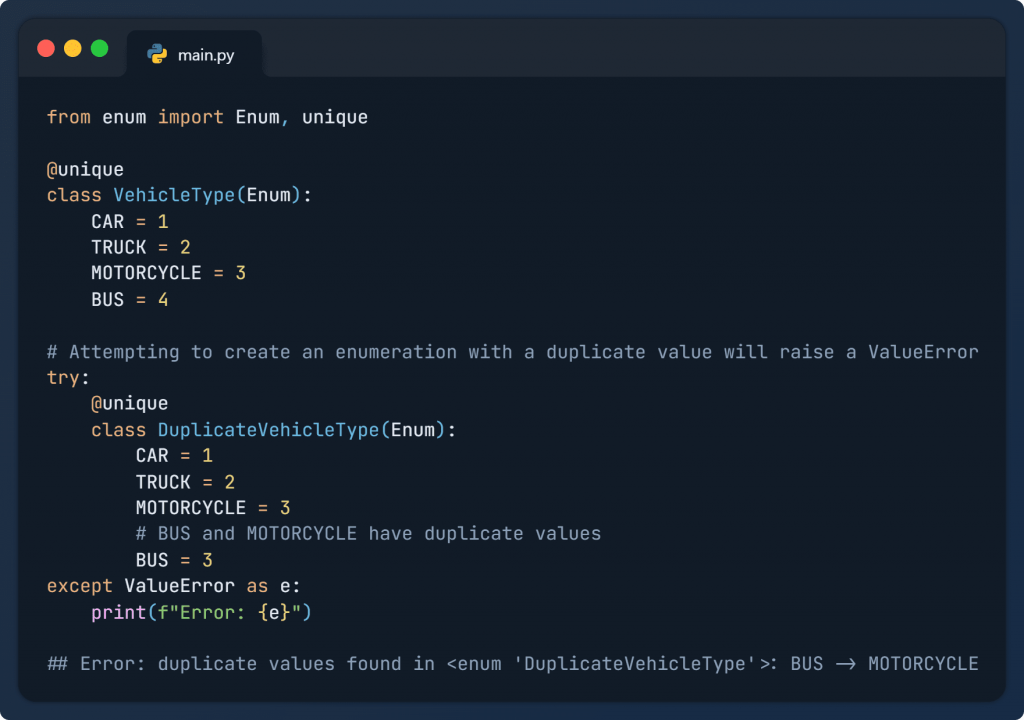Click the red close window button
Image resolution: width=1024 pixels, height=720 pixels.
46,48
